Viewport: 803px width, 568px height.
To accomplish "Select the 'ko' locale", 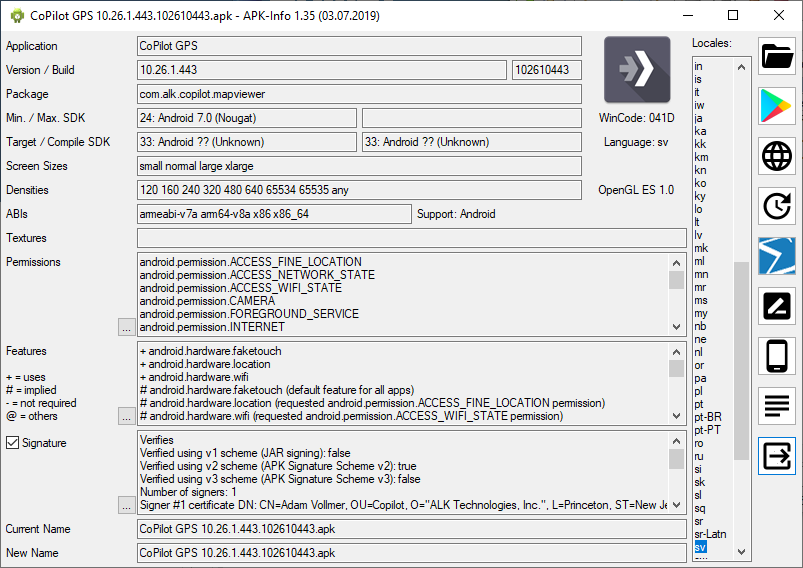I will pos(700,183).
